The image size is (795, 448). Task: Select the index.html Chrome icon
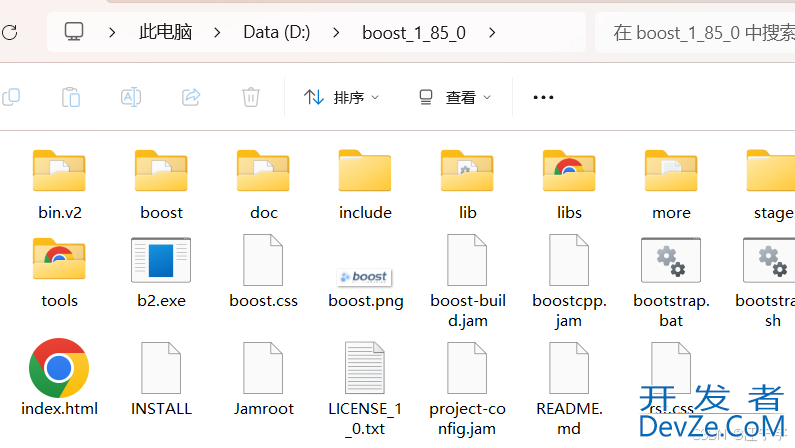pos(59,367)
